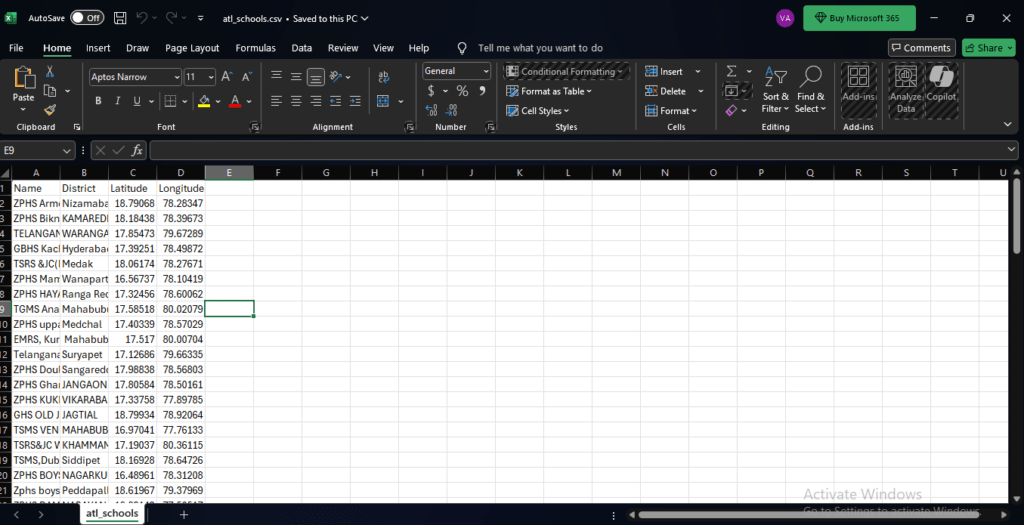
Task: Open the General number format dropdown
Action: pos(486,71)
